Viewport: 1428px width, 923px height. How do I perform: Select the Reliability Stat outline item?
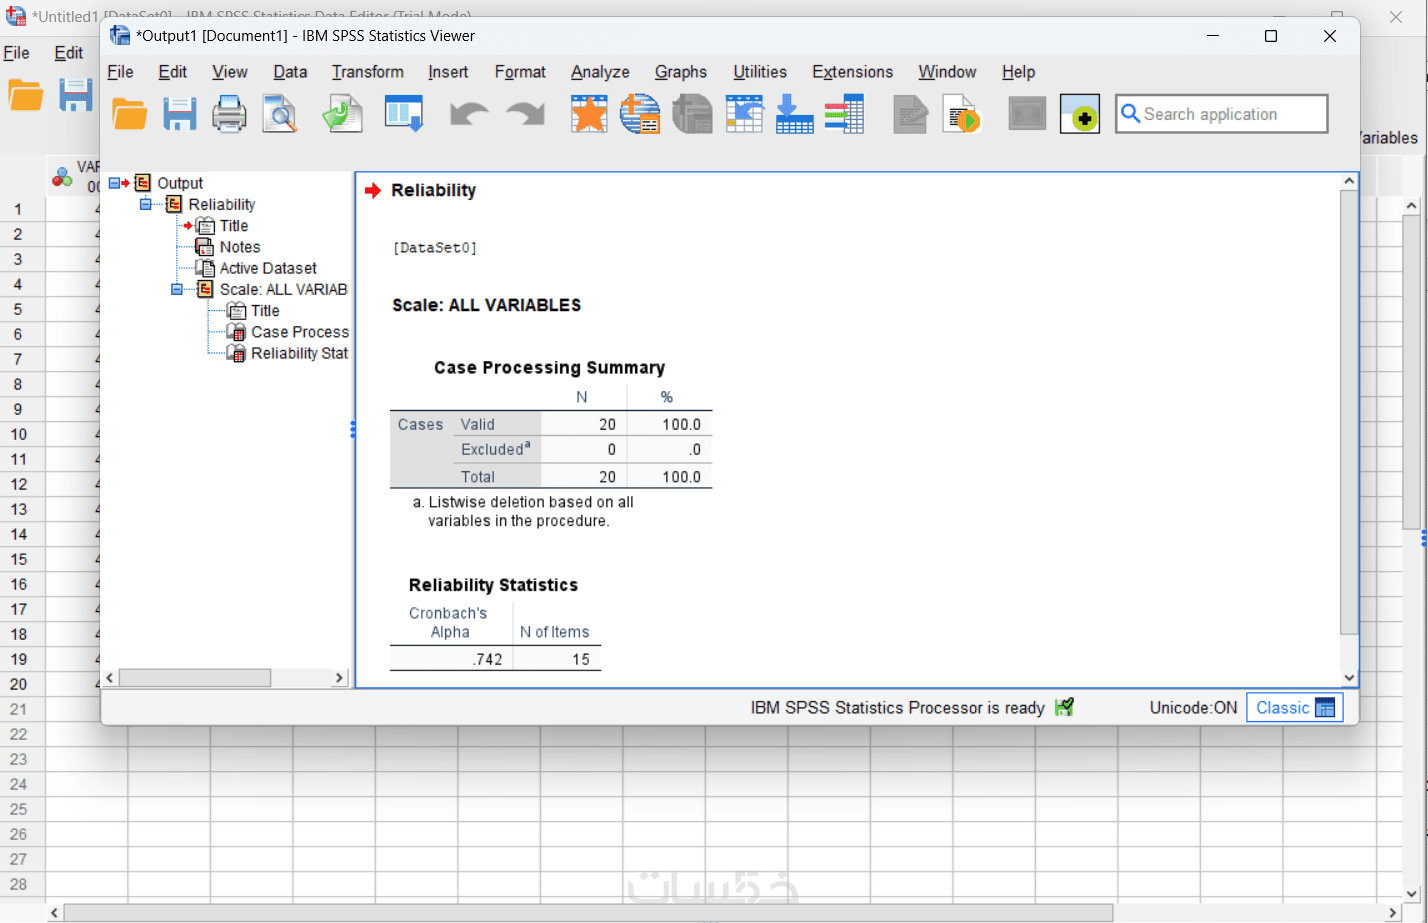(300, 353)
